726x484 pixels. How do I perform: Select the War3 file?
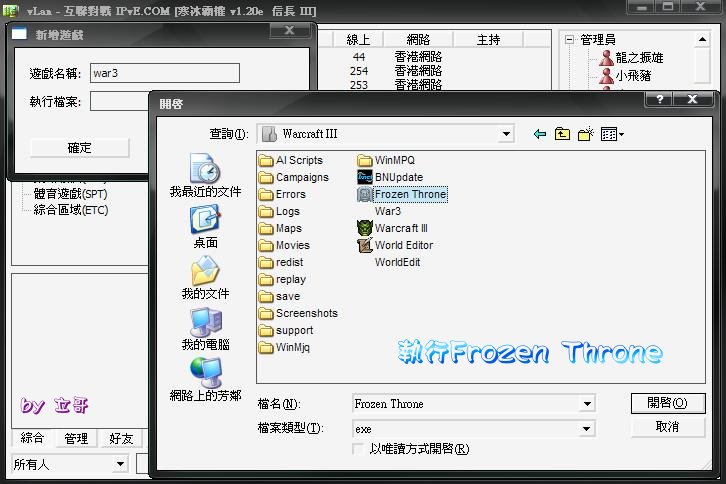point(388,211)
